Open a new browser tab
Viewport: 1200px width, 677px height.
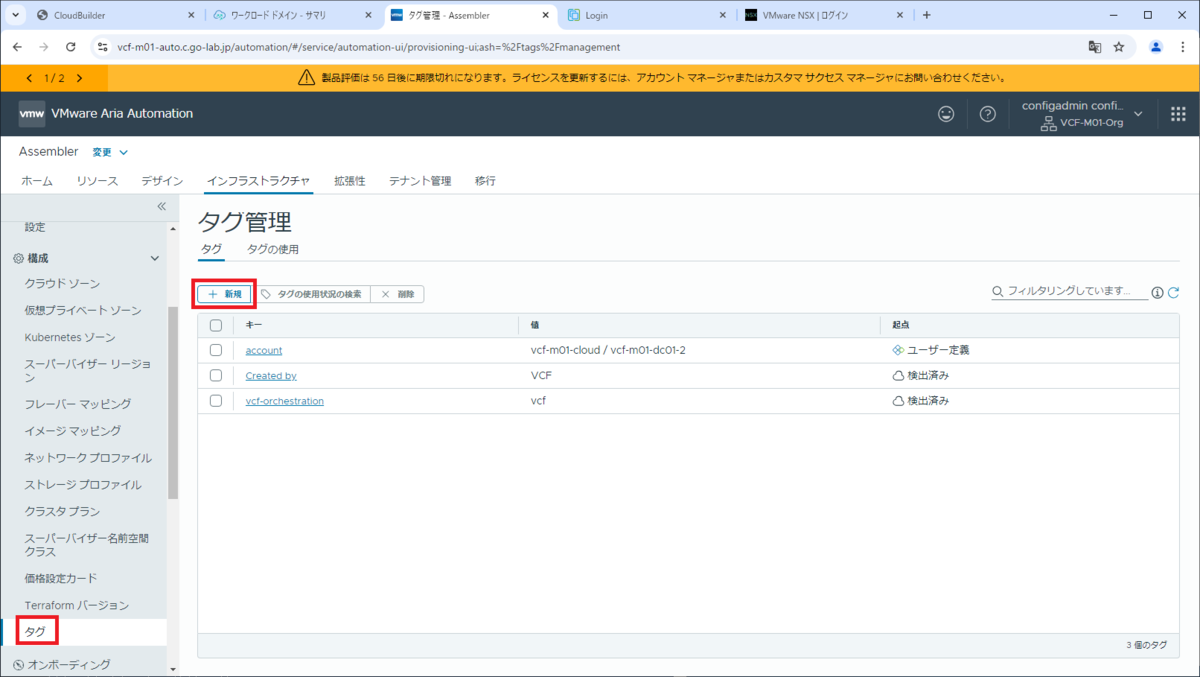(927, 15)
